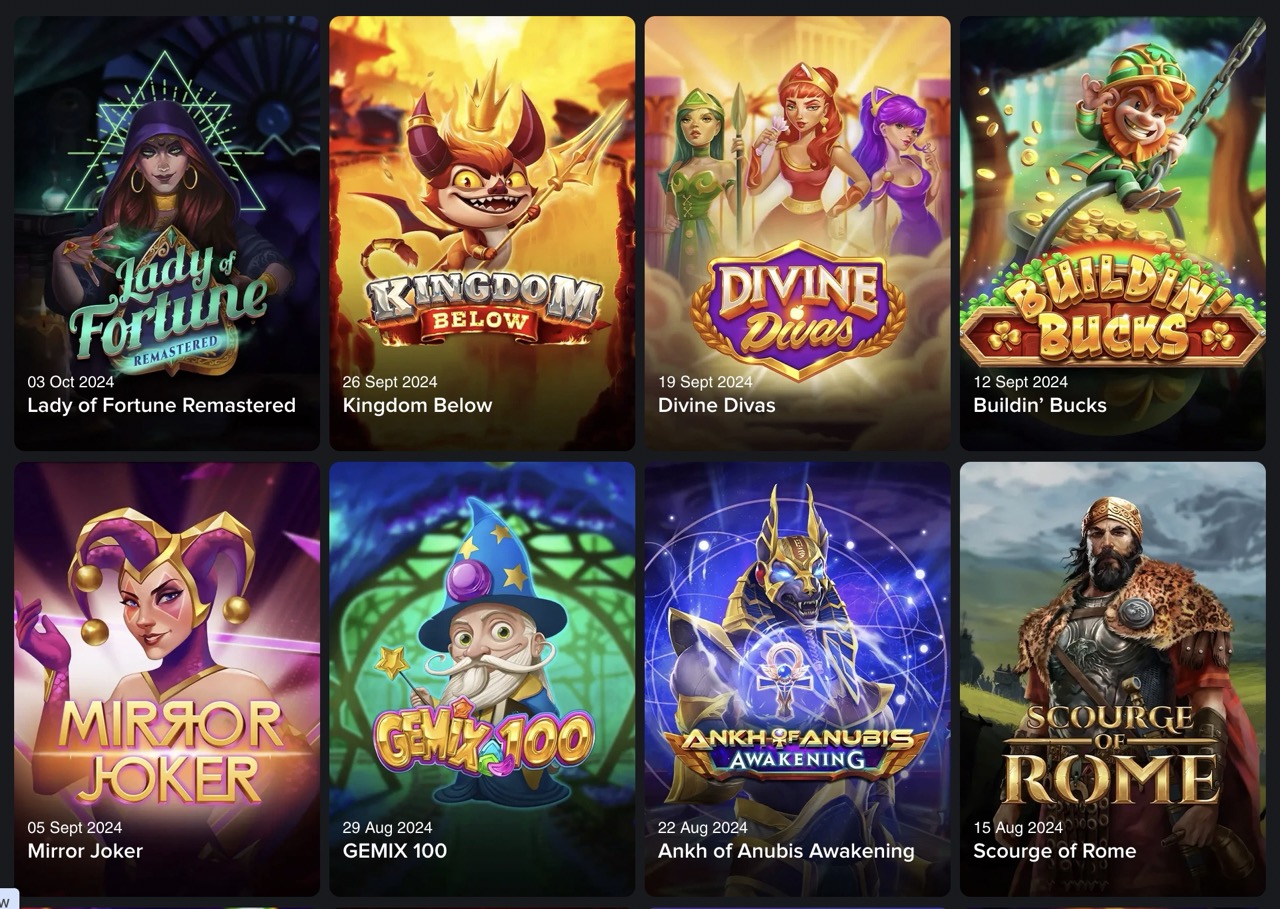Click the 'Buildin' Bucks' title text

[1040, 405]
